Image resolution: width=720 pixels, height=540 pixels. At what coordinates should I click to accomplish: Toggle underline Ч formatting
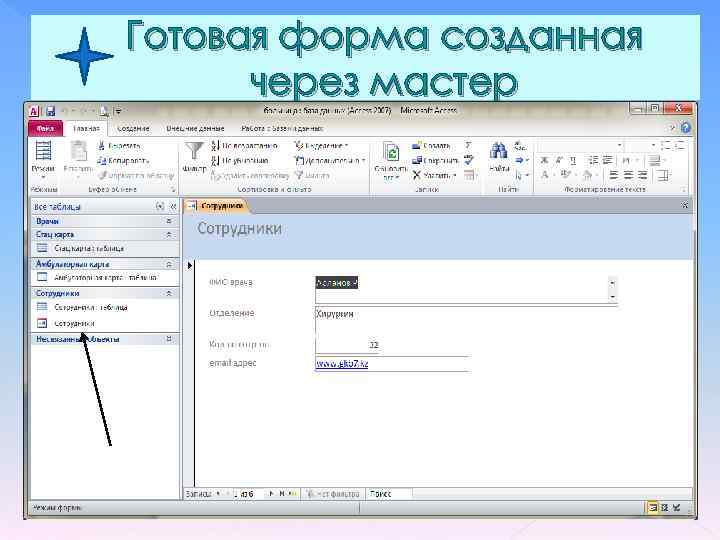click(x=573, y=160)
